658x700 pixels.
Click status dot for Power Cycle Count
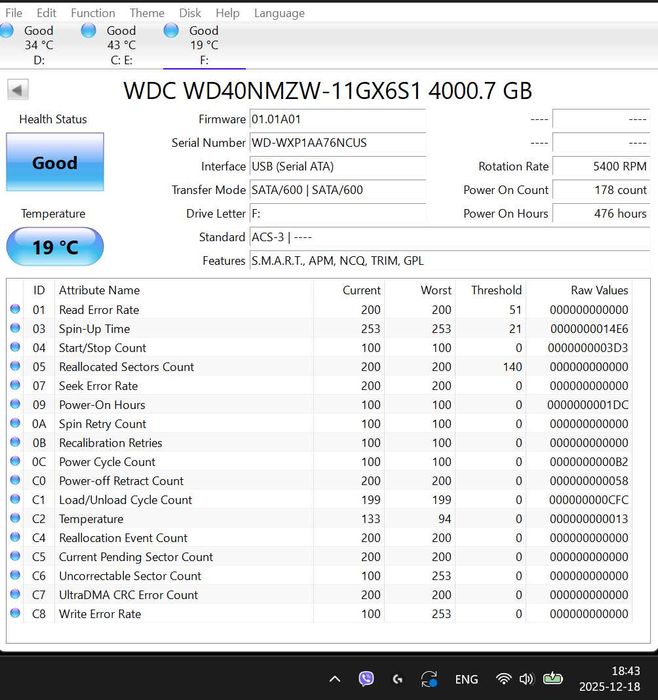(15, 461)
